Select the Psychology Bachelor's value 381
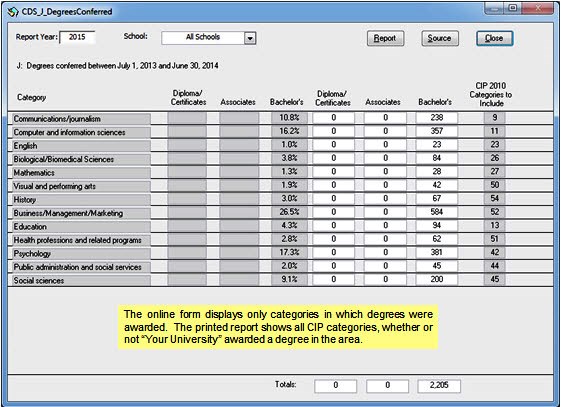561x407 pixels. tap(436, 252)
